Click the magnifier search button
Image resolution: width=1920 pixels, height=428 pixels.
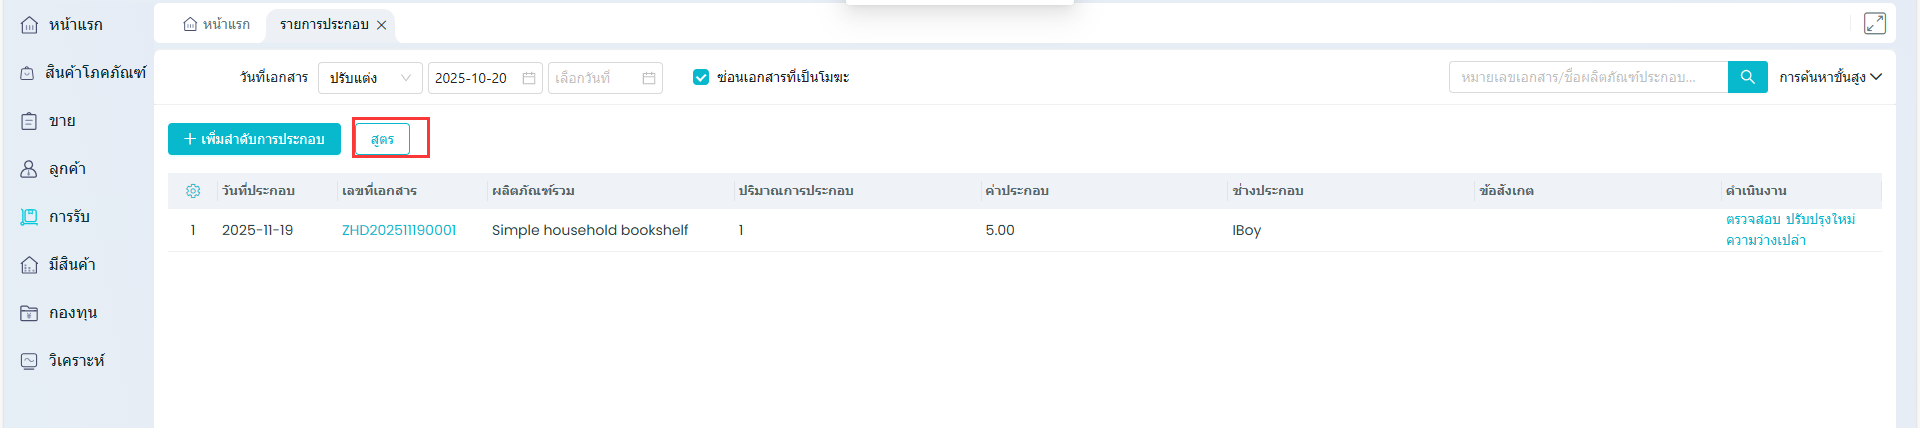tap(1747, 77)
